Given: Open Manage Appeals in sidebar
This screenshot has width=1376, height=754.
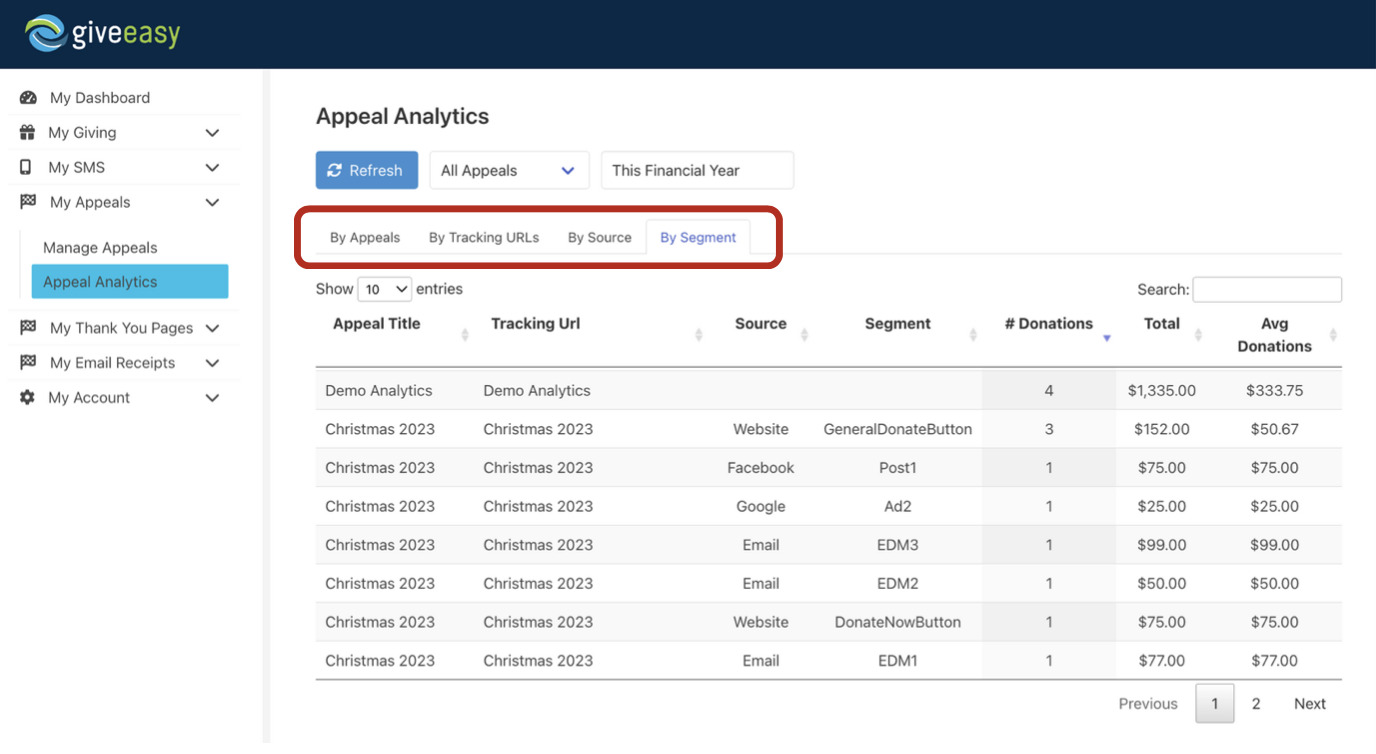Looking at the screenshot, I should pyautogui.click(x=100, y=248).
